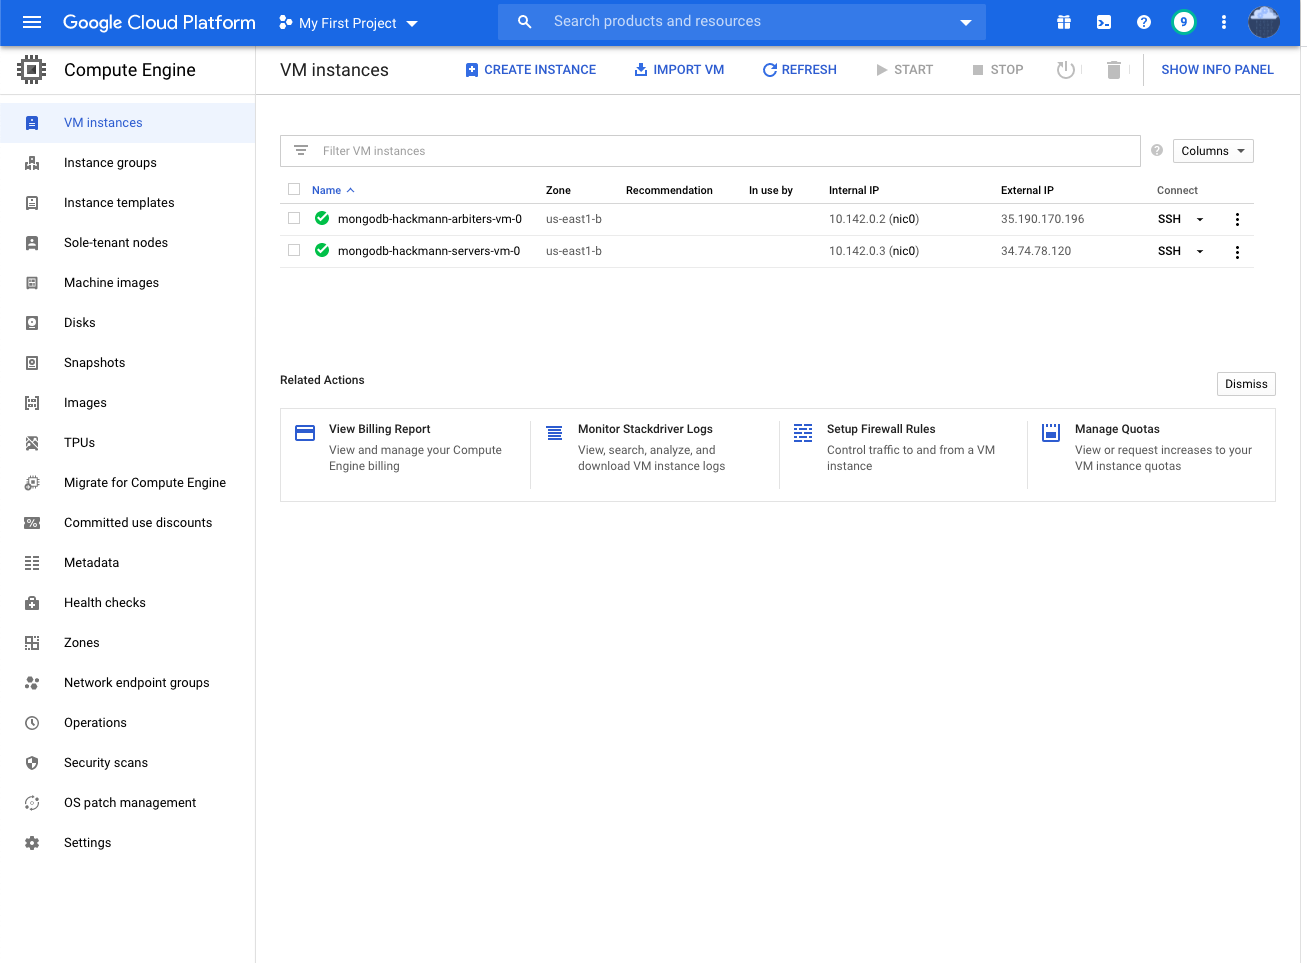Click the Search products and resources field
This screenshot has height=963, width=1307.
(742, 22)
